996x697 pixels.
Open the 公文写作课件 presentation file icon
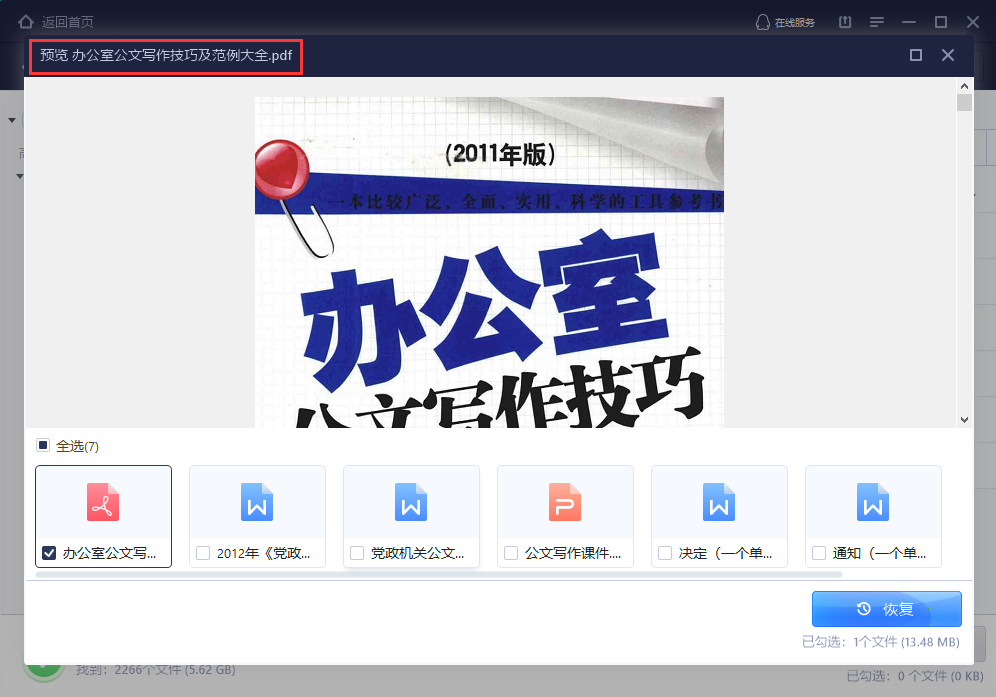(x=565, y=502)
